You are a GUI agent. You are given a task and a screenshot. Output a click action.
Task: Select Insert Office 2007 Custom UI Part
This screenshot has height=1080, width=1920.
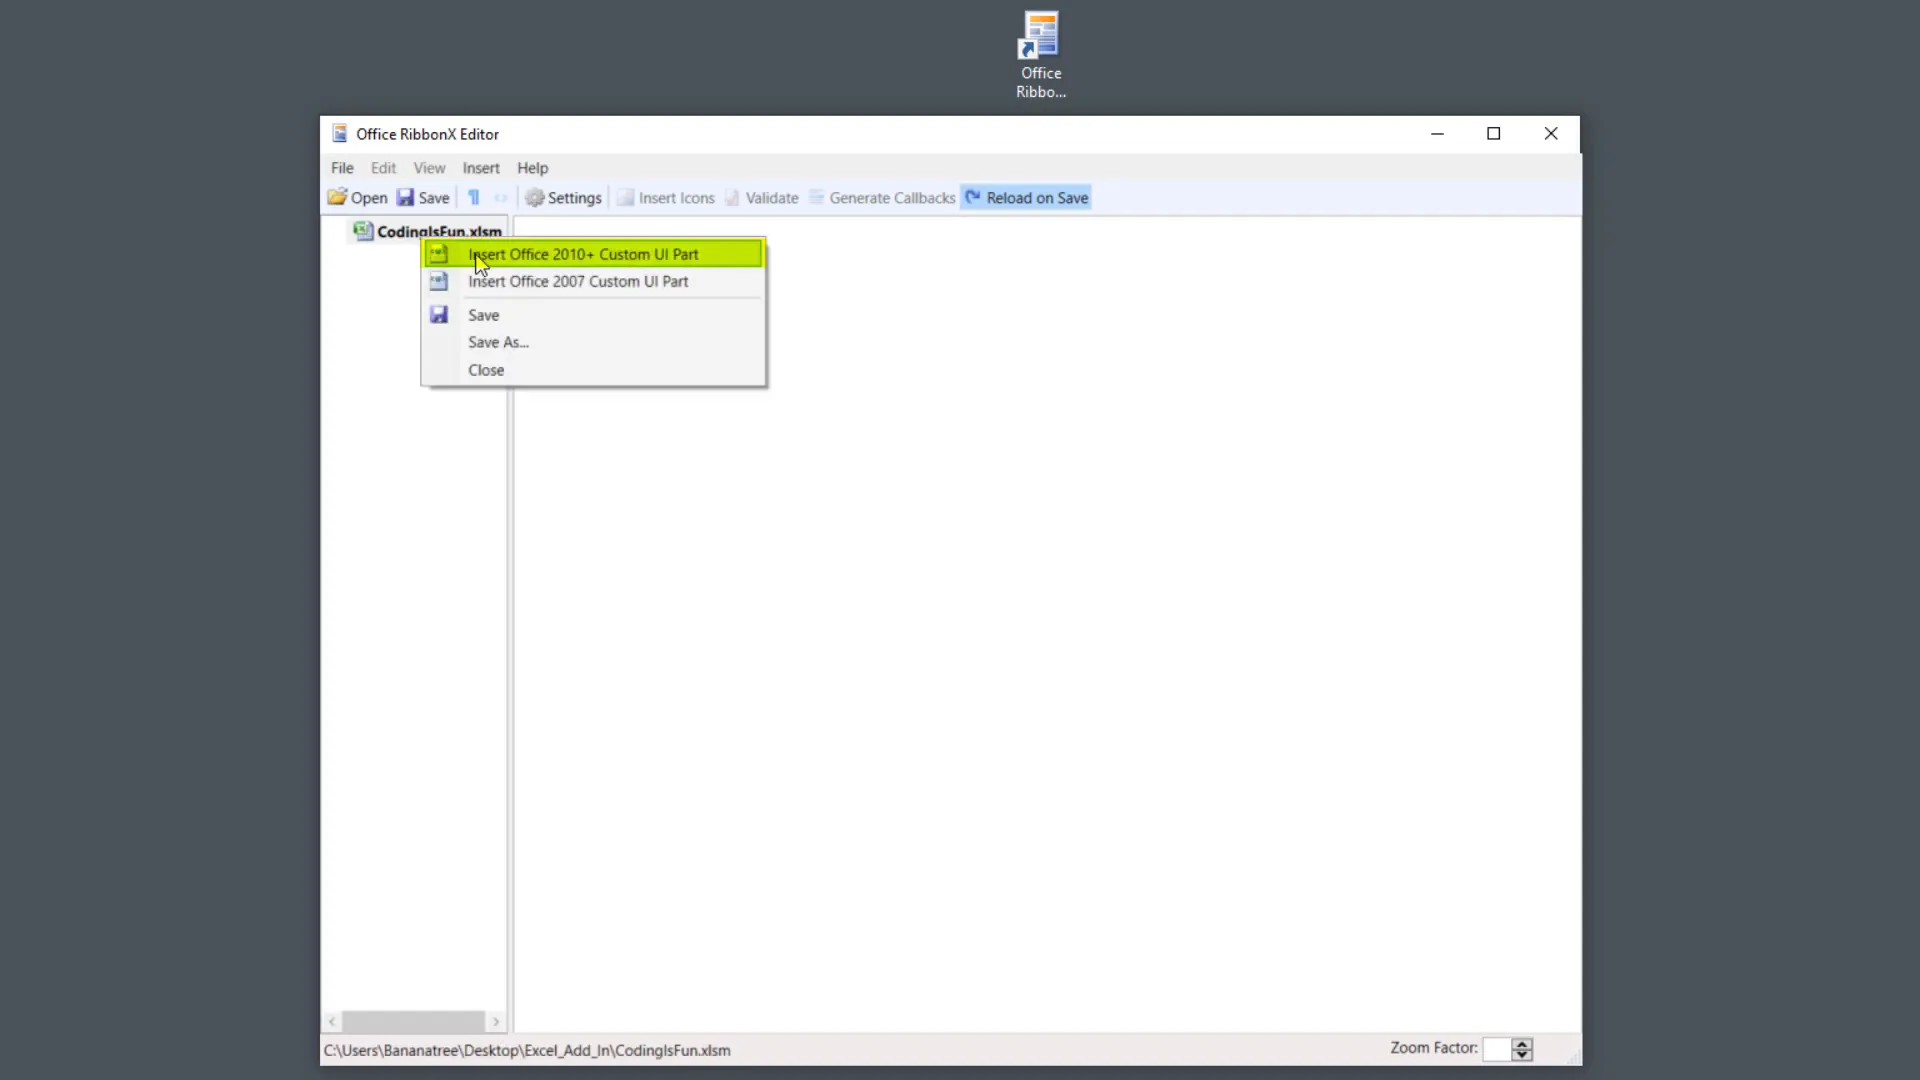[577, 281]
